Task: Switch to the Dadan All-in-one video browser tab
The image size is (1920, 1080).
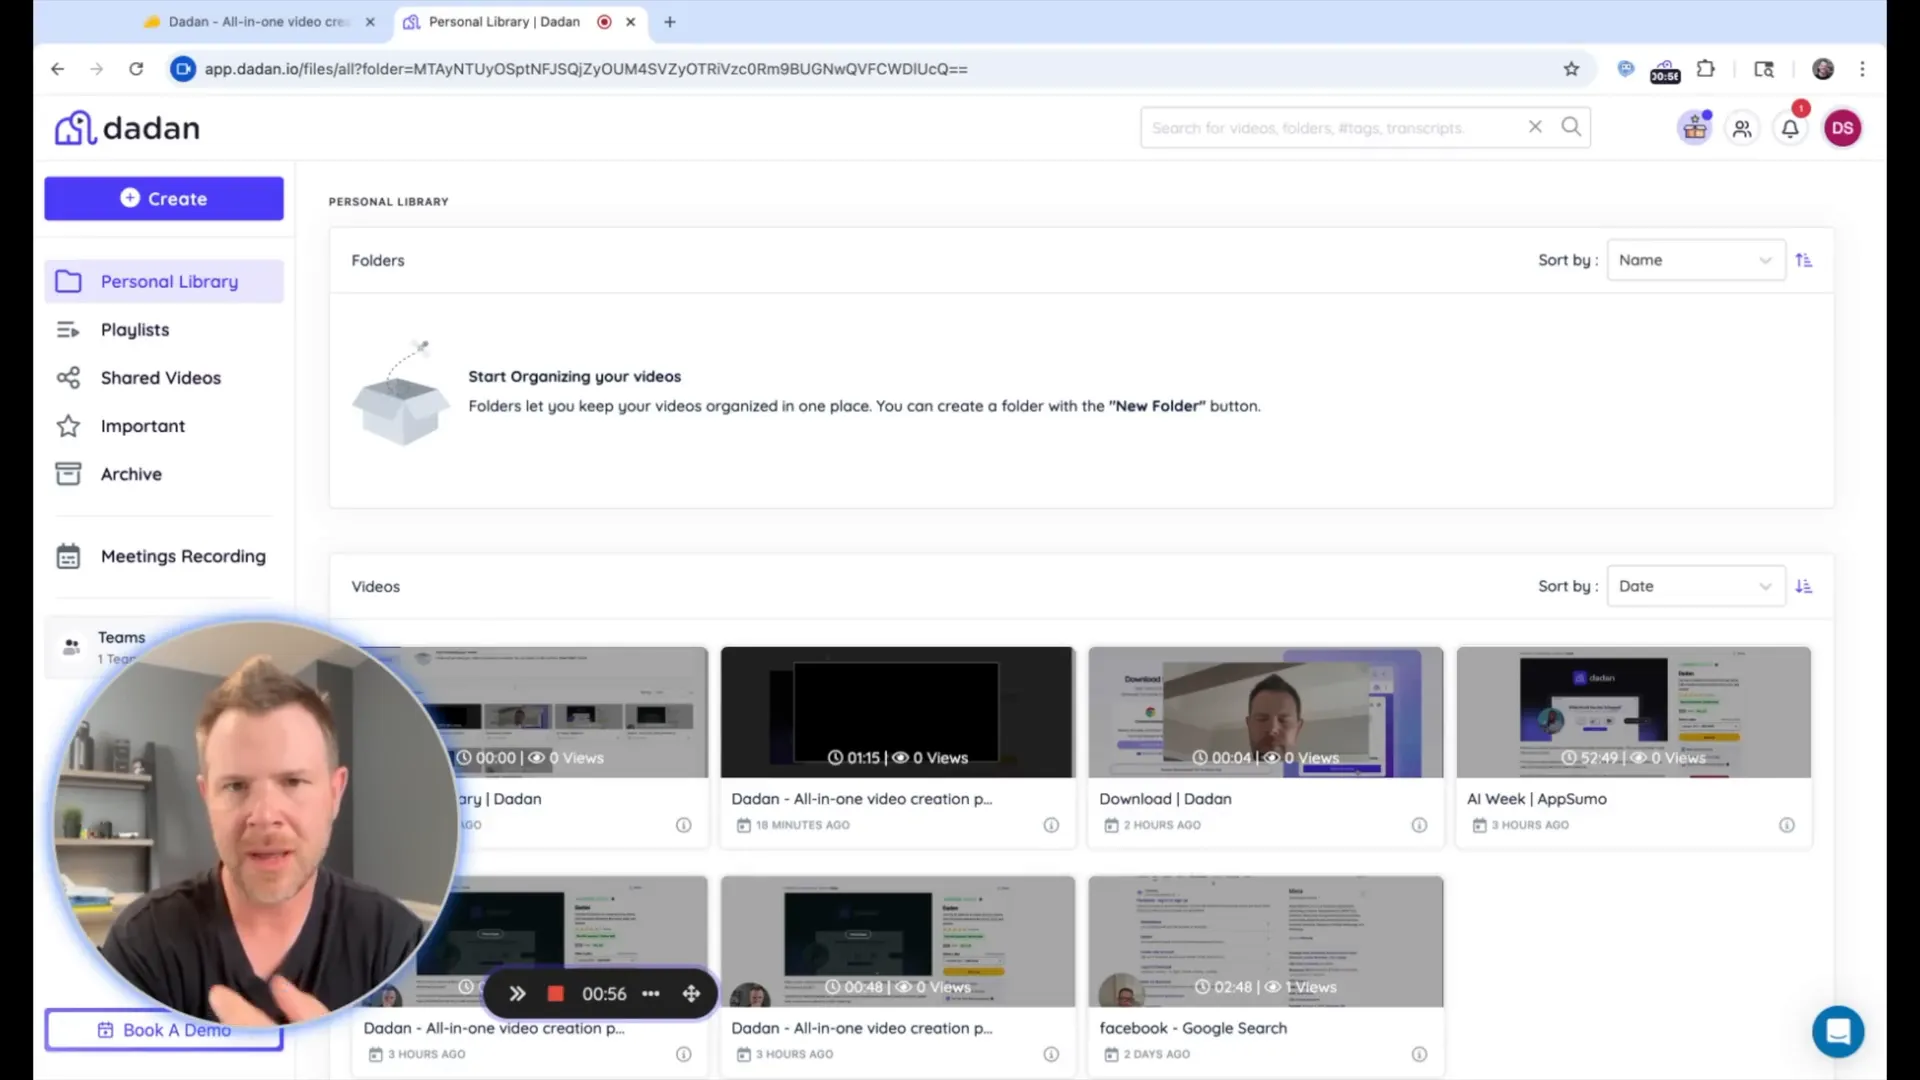Action: pyautogui.click(x=258, y=21)
